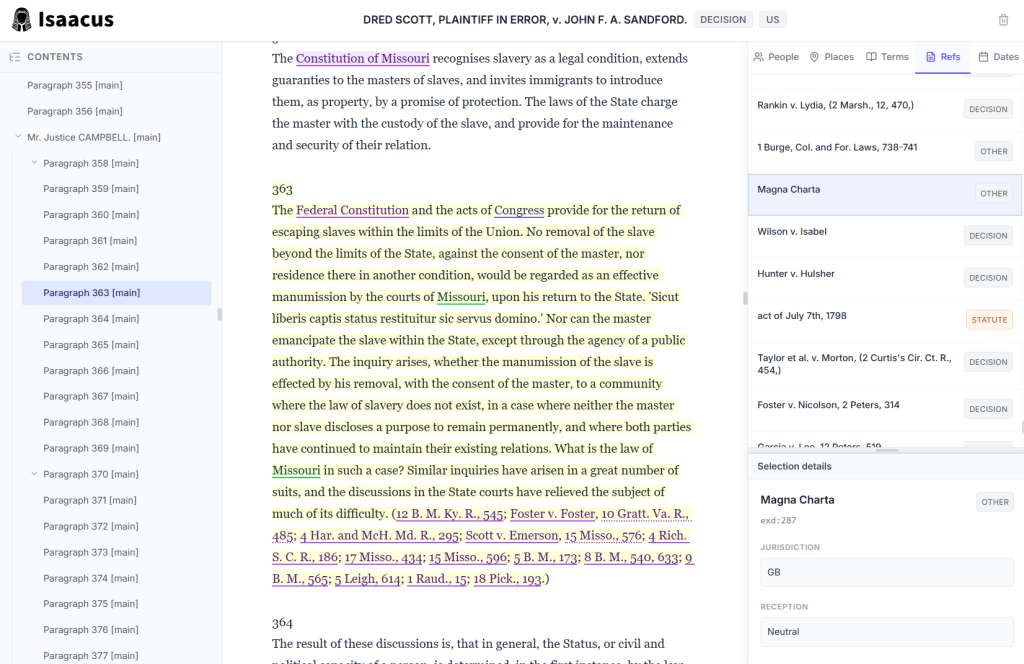The width and height of the screenshot is (1024, 664).
Task: Switch to the Places tab
Action: (831, 57)
